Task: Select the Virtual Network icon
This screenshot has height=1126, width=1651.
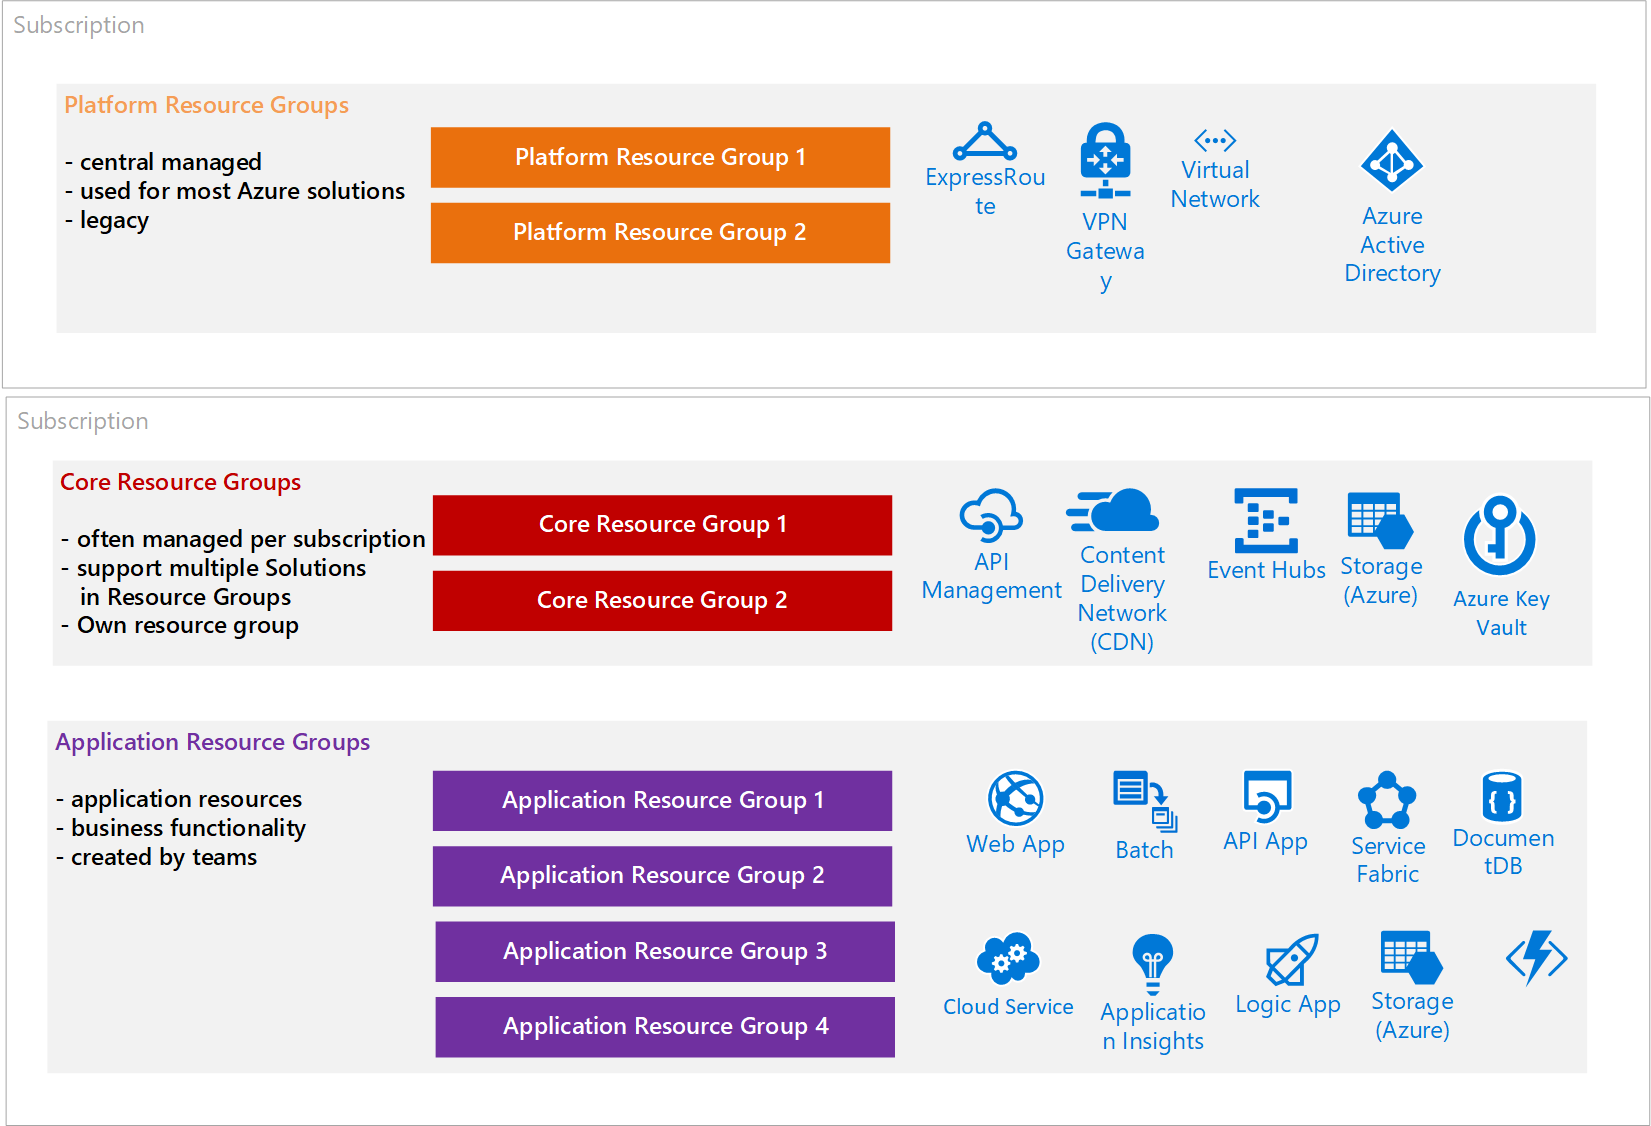Action: point(1214,140)
